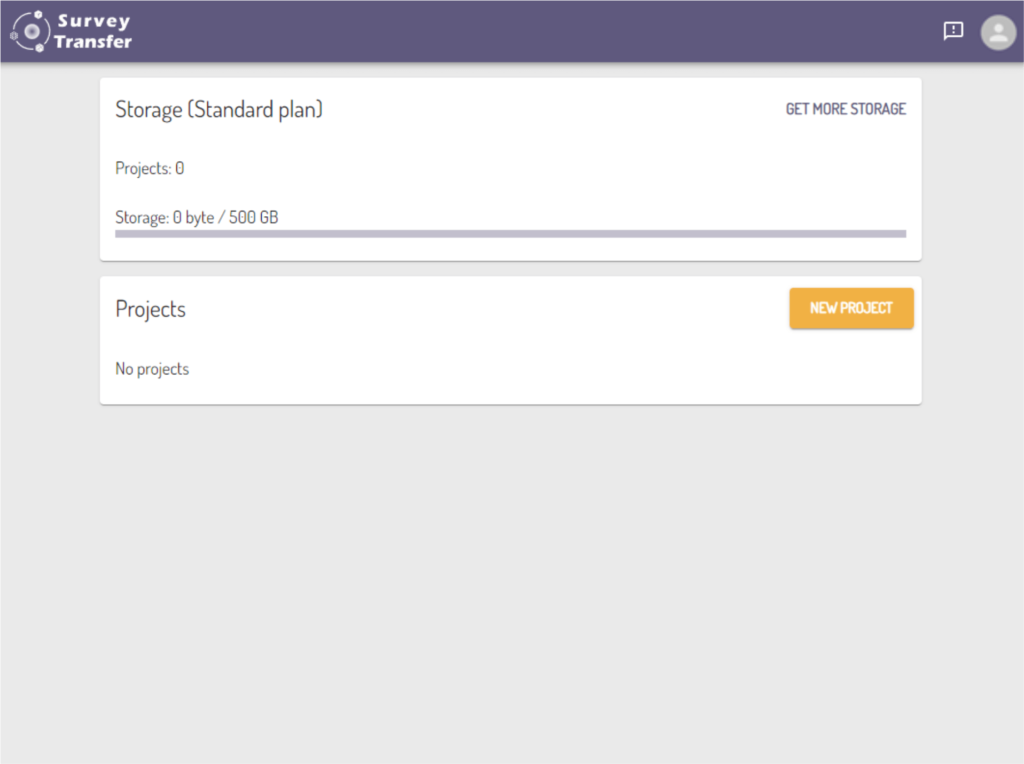This screenshot has width=1024, height=764.
Task: Click the GET MORE STORAGE link
Action: pos(845,109)
